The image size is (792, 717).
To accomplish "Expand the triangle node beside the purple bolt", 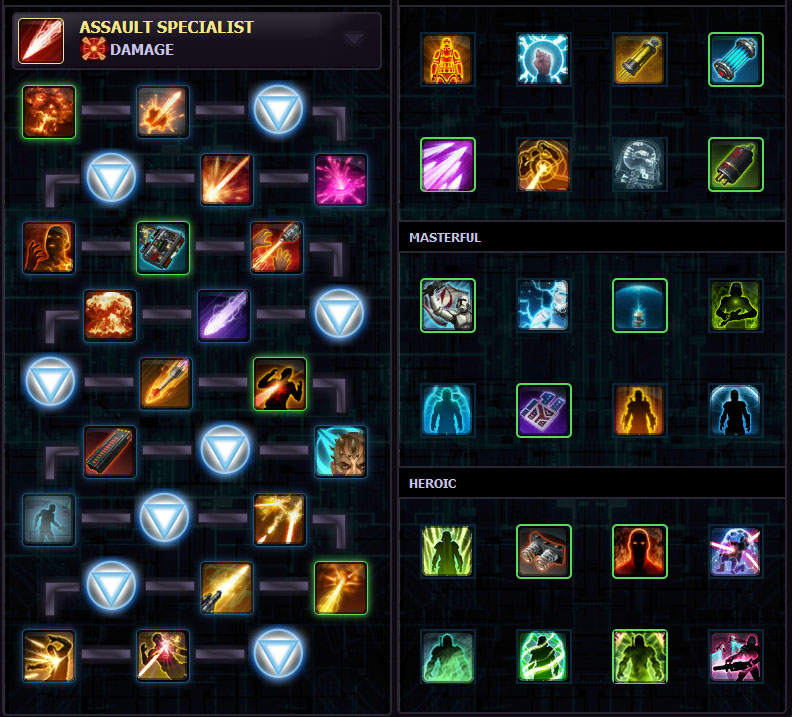I will [x=339, y=315].
